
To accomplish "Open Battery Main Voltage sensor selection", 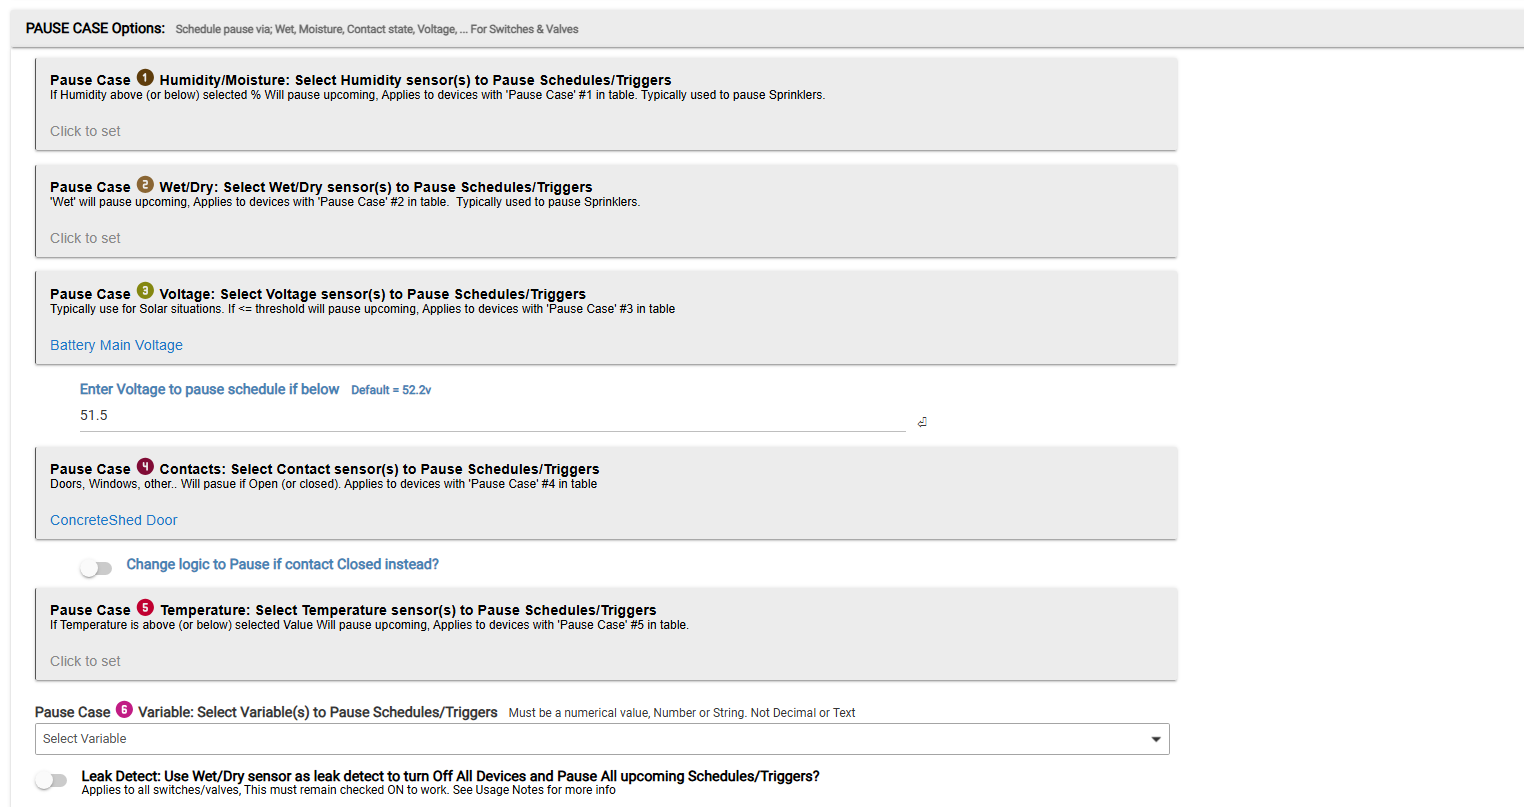I will [x=116, y=345].
